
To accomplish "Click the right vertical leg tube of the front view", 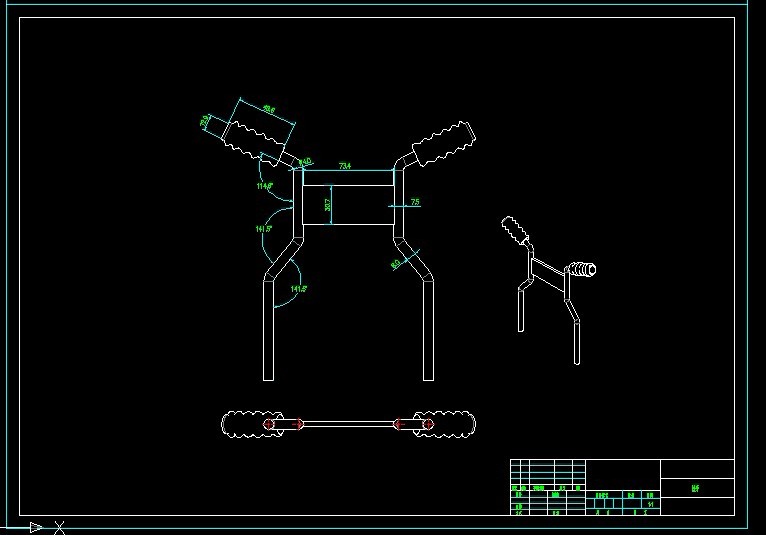I will pos(428,330).
